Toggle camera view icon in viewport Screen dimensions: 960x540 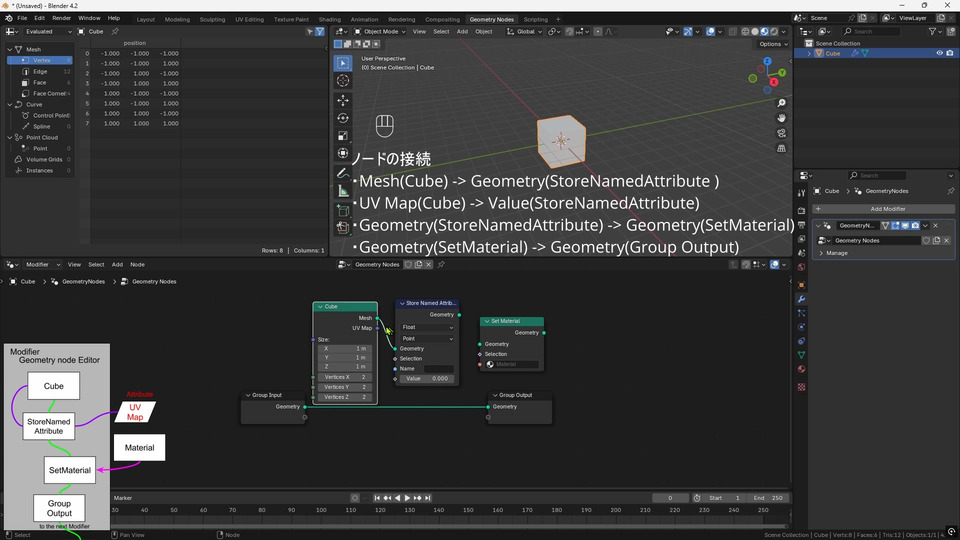(x=781, y=133)
